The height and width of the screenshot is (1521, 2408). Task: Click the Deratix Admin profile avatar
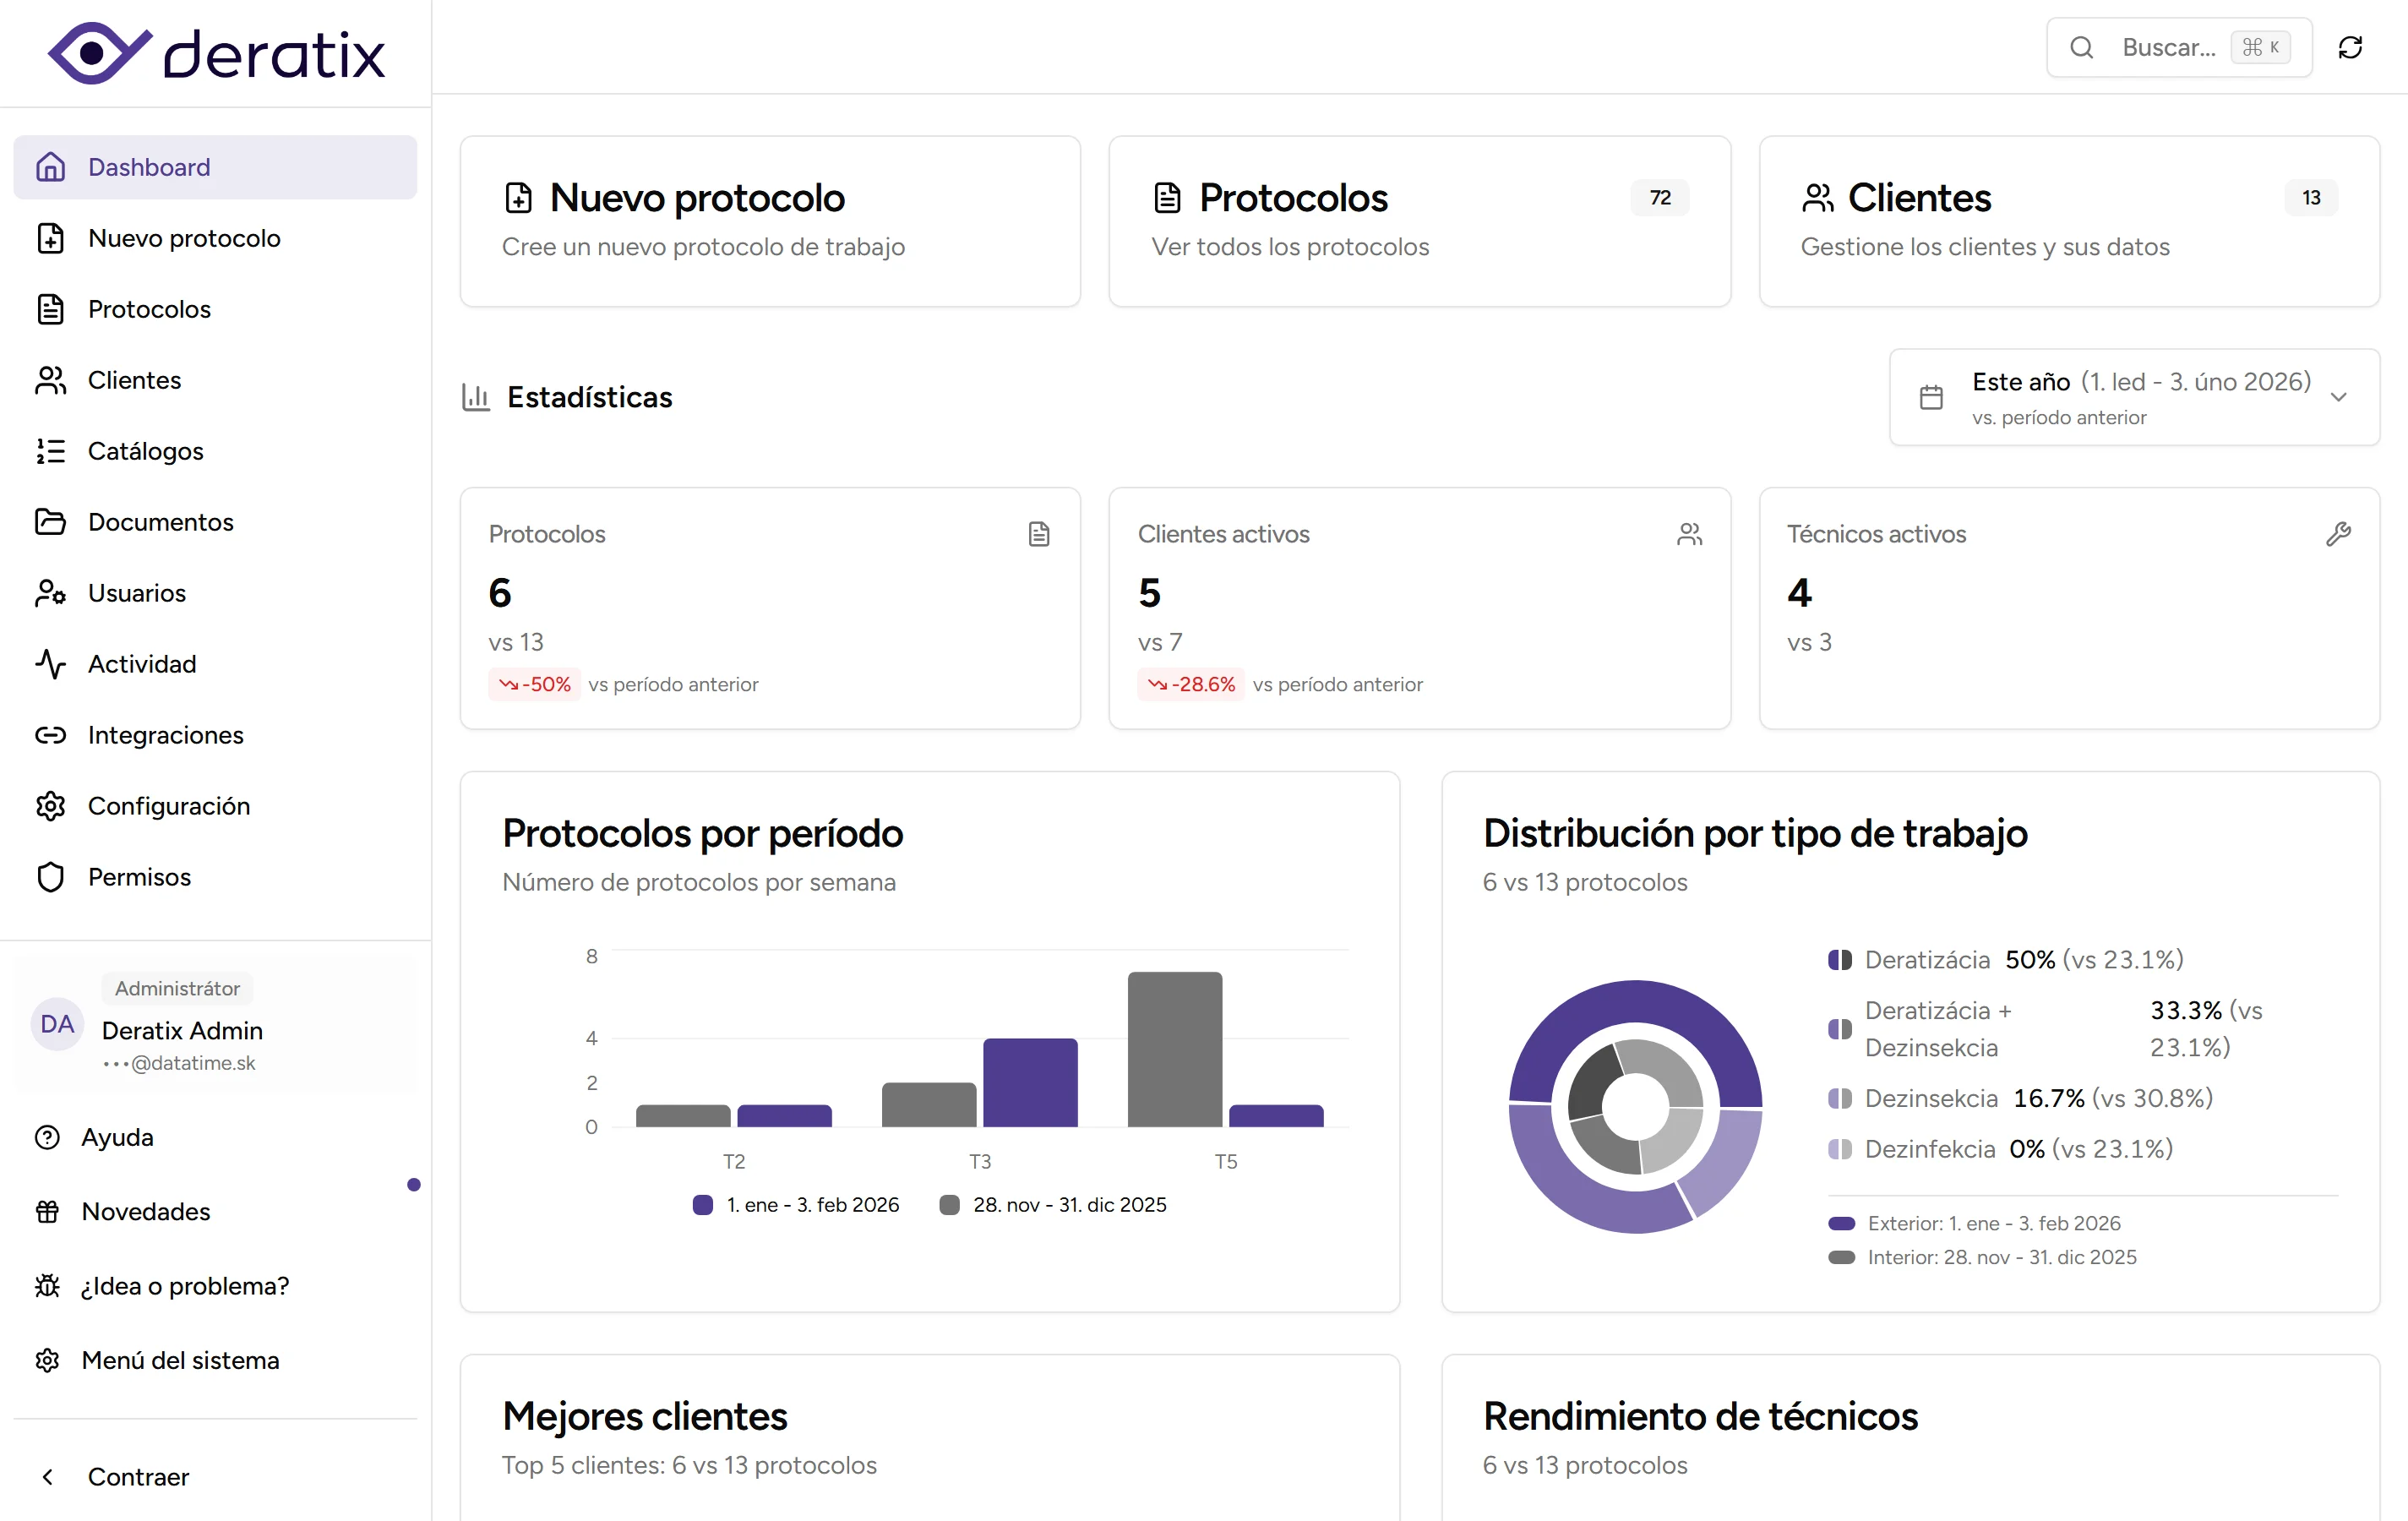(x=56, y=1024)
